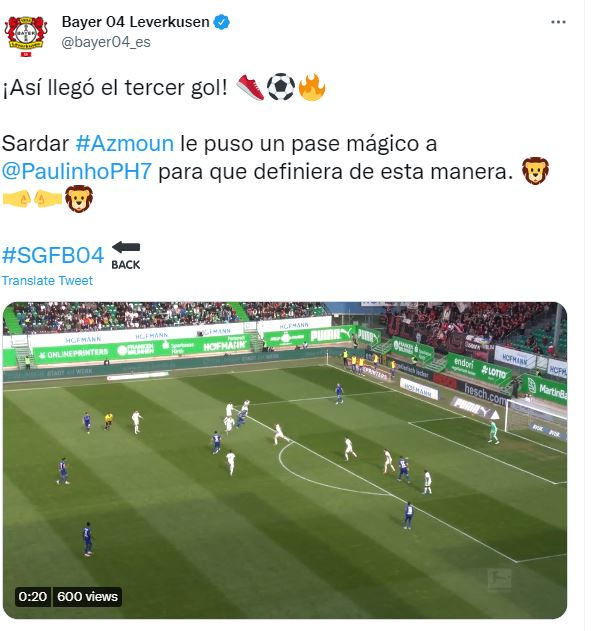Image resolution: width=600 pixels, height=631 pixels.
Task: Click the blue verified badge
Action: [221, 22]
